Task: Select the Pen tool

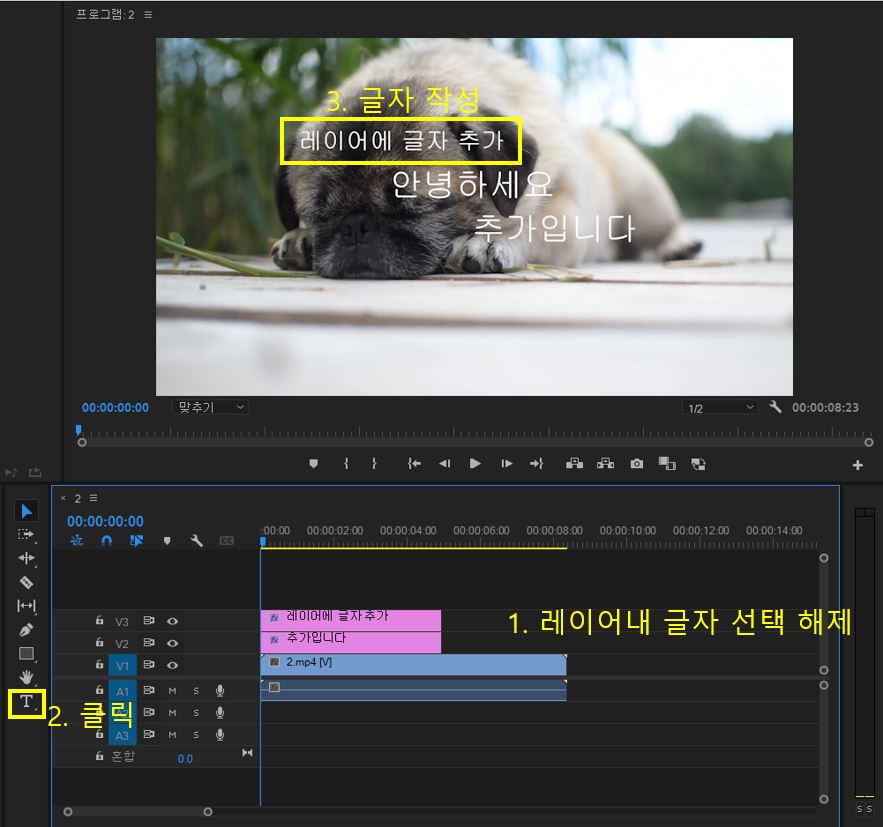Action: pyautogui.click(x=26, y=629)
